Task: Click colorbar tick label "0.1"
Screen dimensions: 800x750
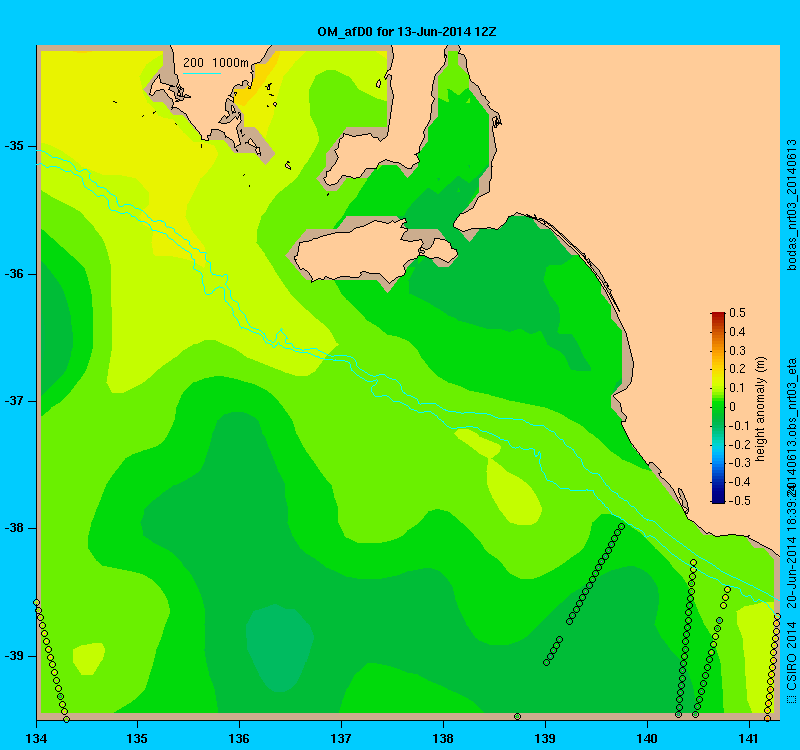Action: (737, 388)
